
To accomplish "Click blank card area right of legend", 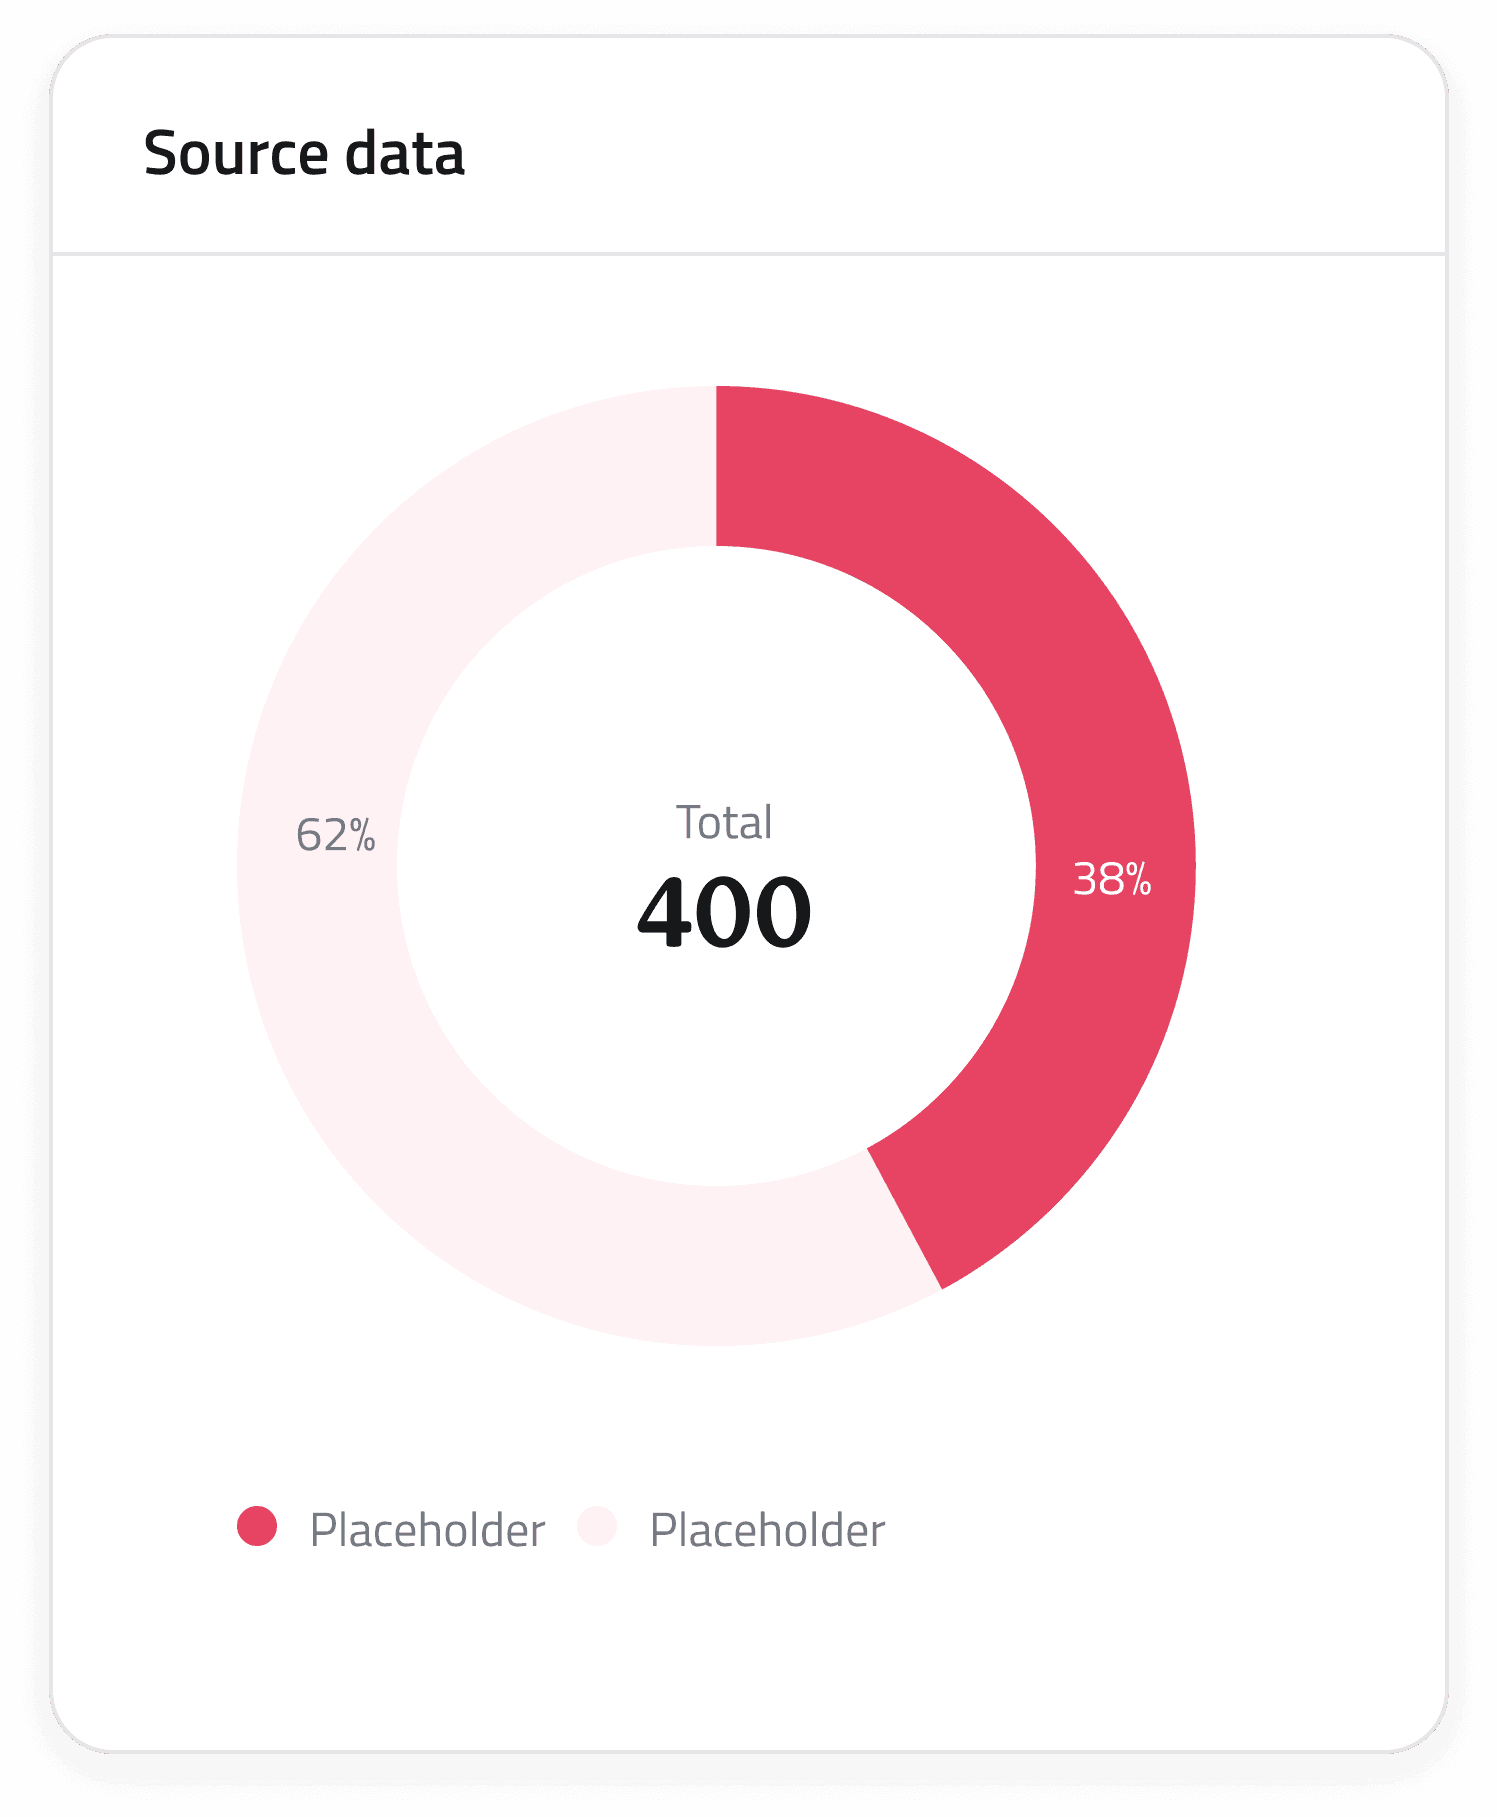I will 1150,1530.
